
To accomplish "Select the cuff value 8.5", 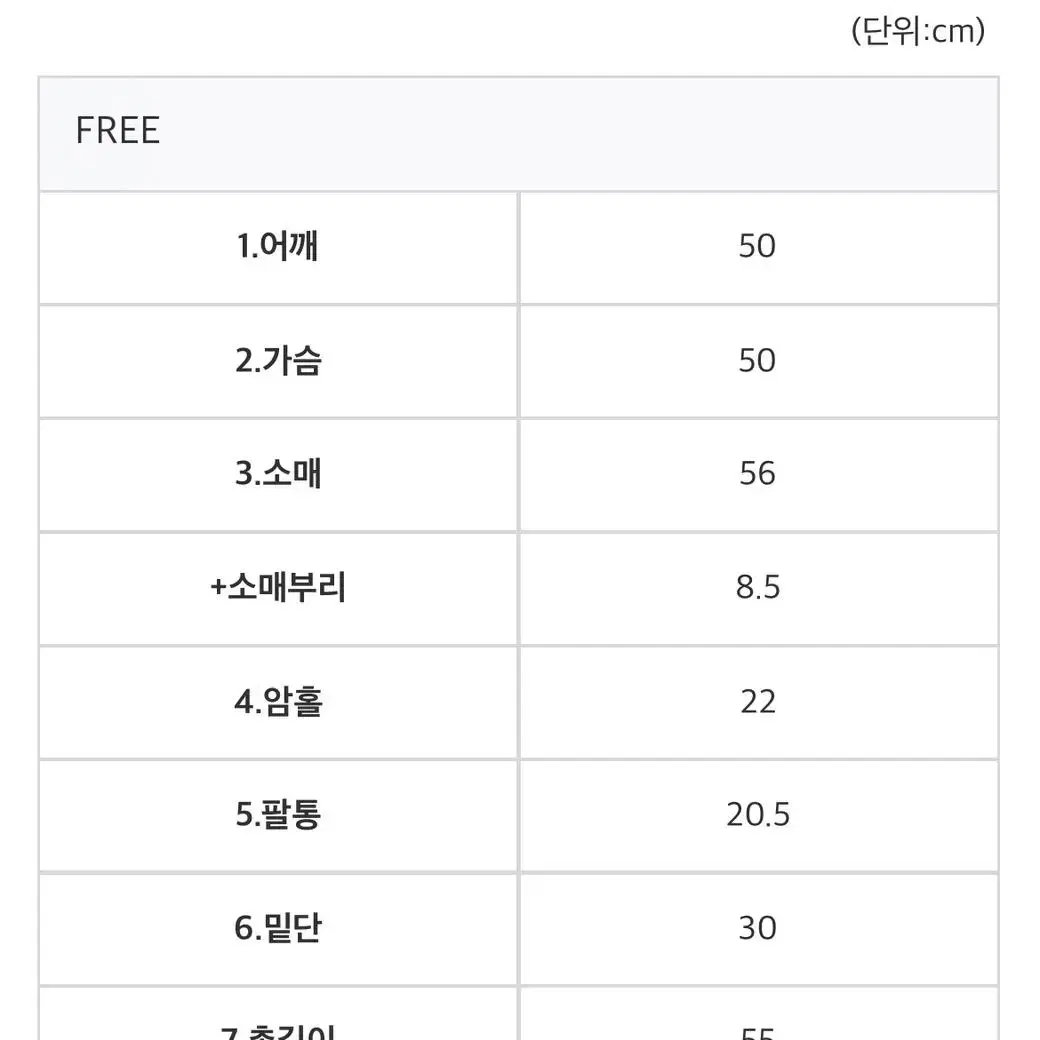I will 757,587.
